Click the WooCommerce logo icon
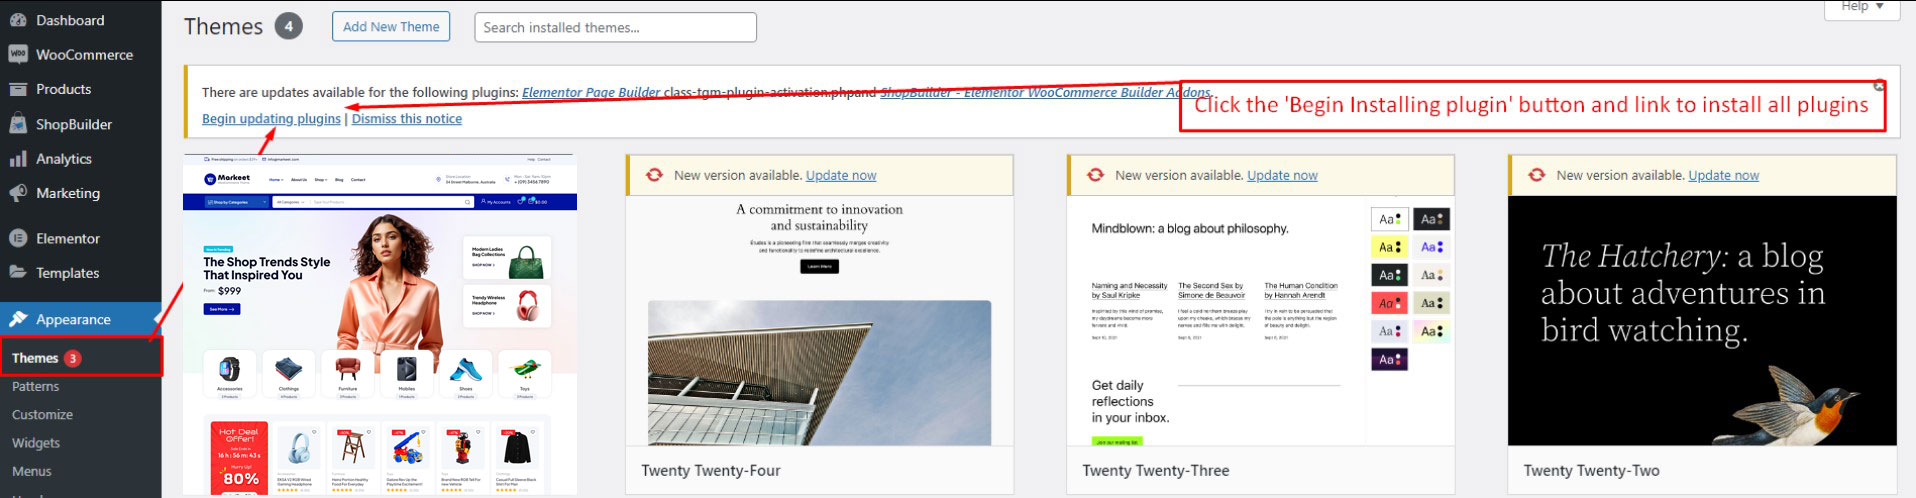 pos(18,55)
